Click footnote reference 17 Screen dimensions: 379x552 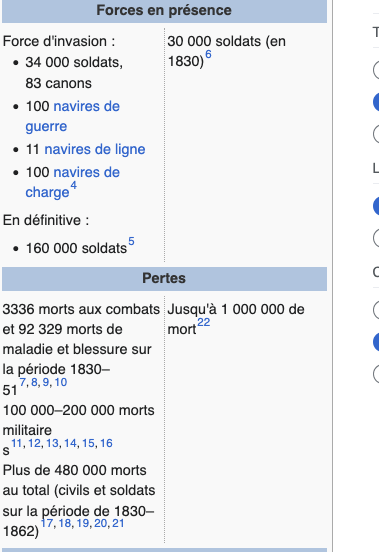coord(46,523)
